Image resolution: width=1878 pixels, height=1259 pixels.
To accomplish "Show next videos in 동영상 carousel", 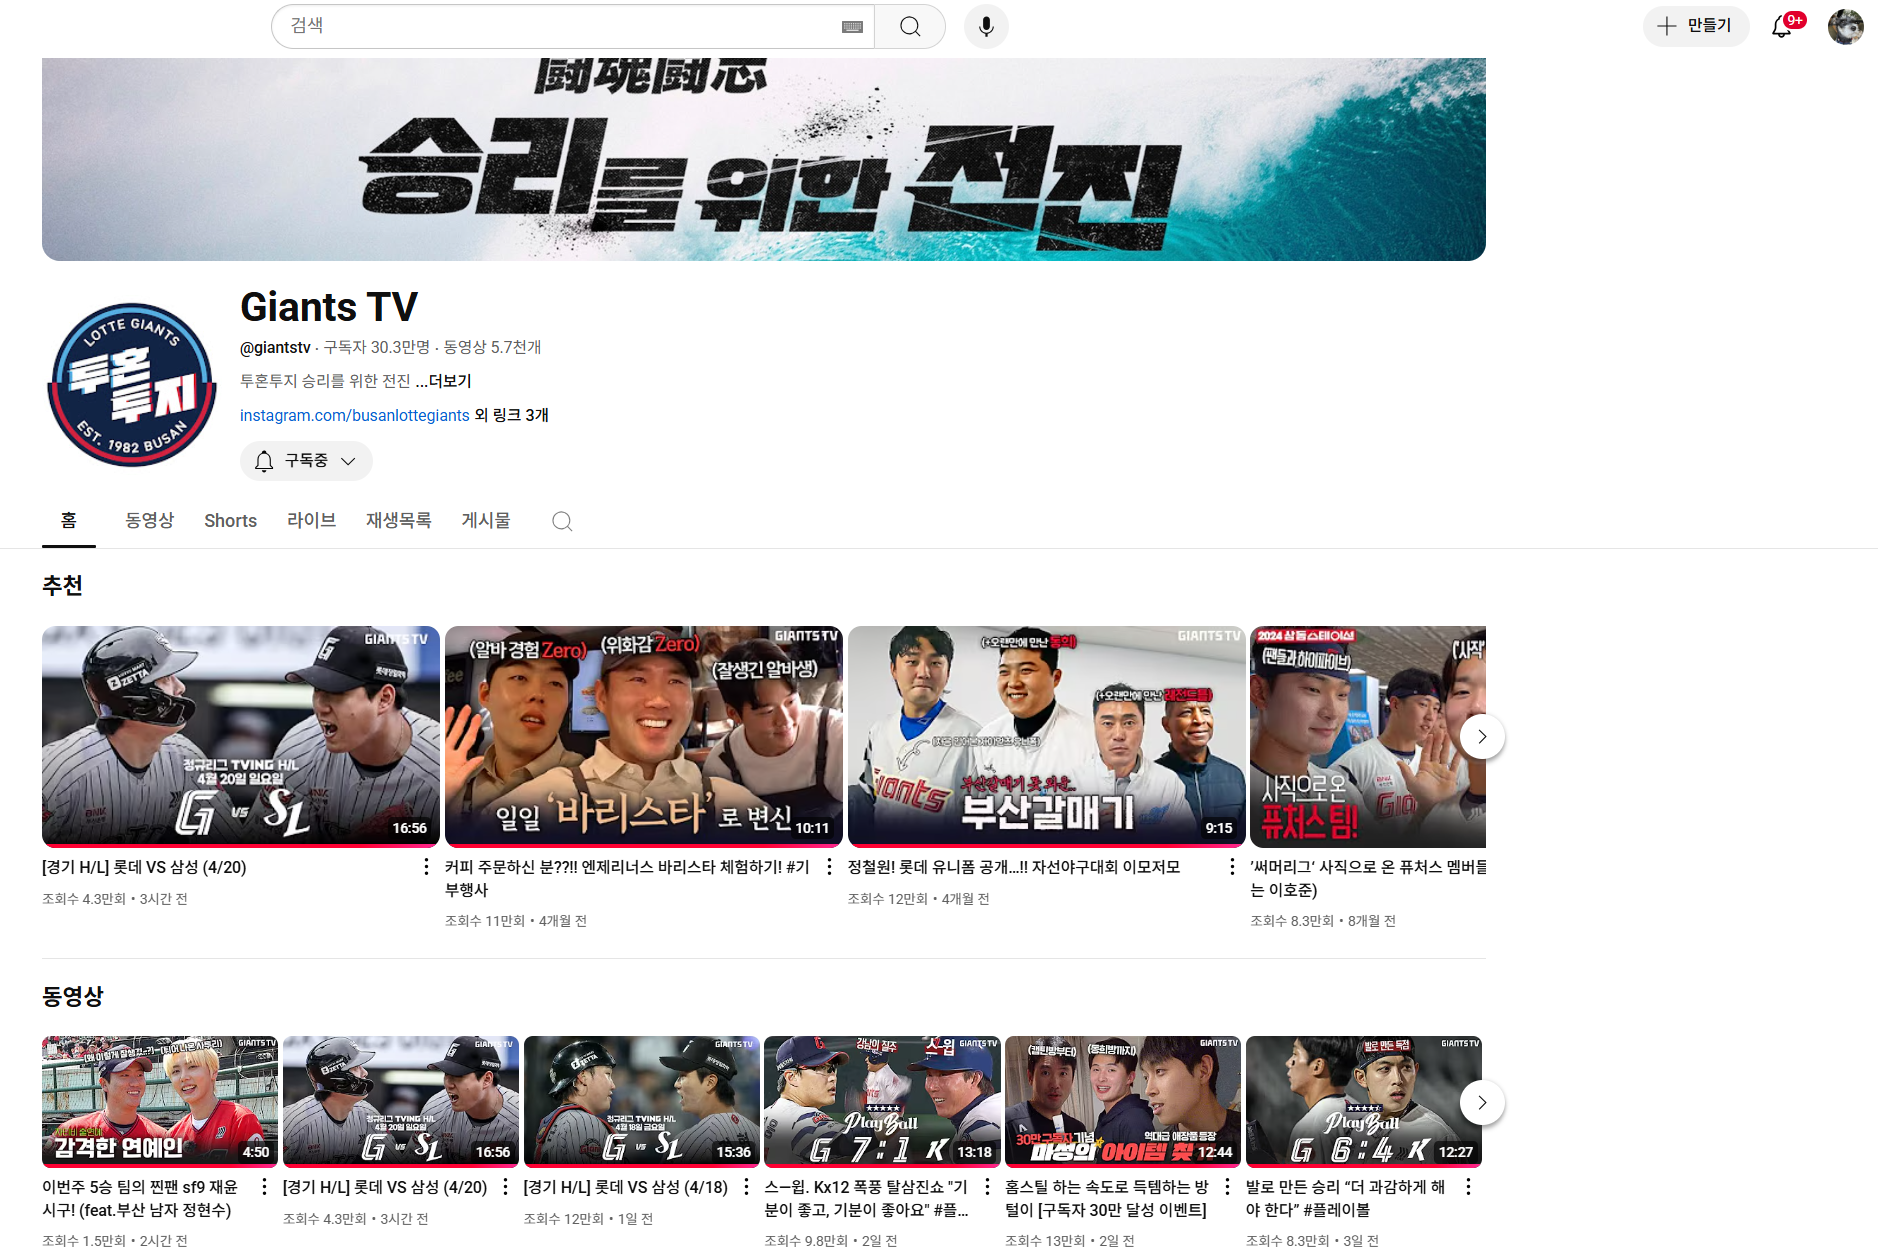I will click(x=1482, y=1103).
